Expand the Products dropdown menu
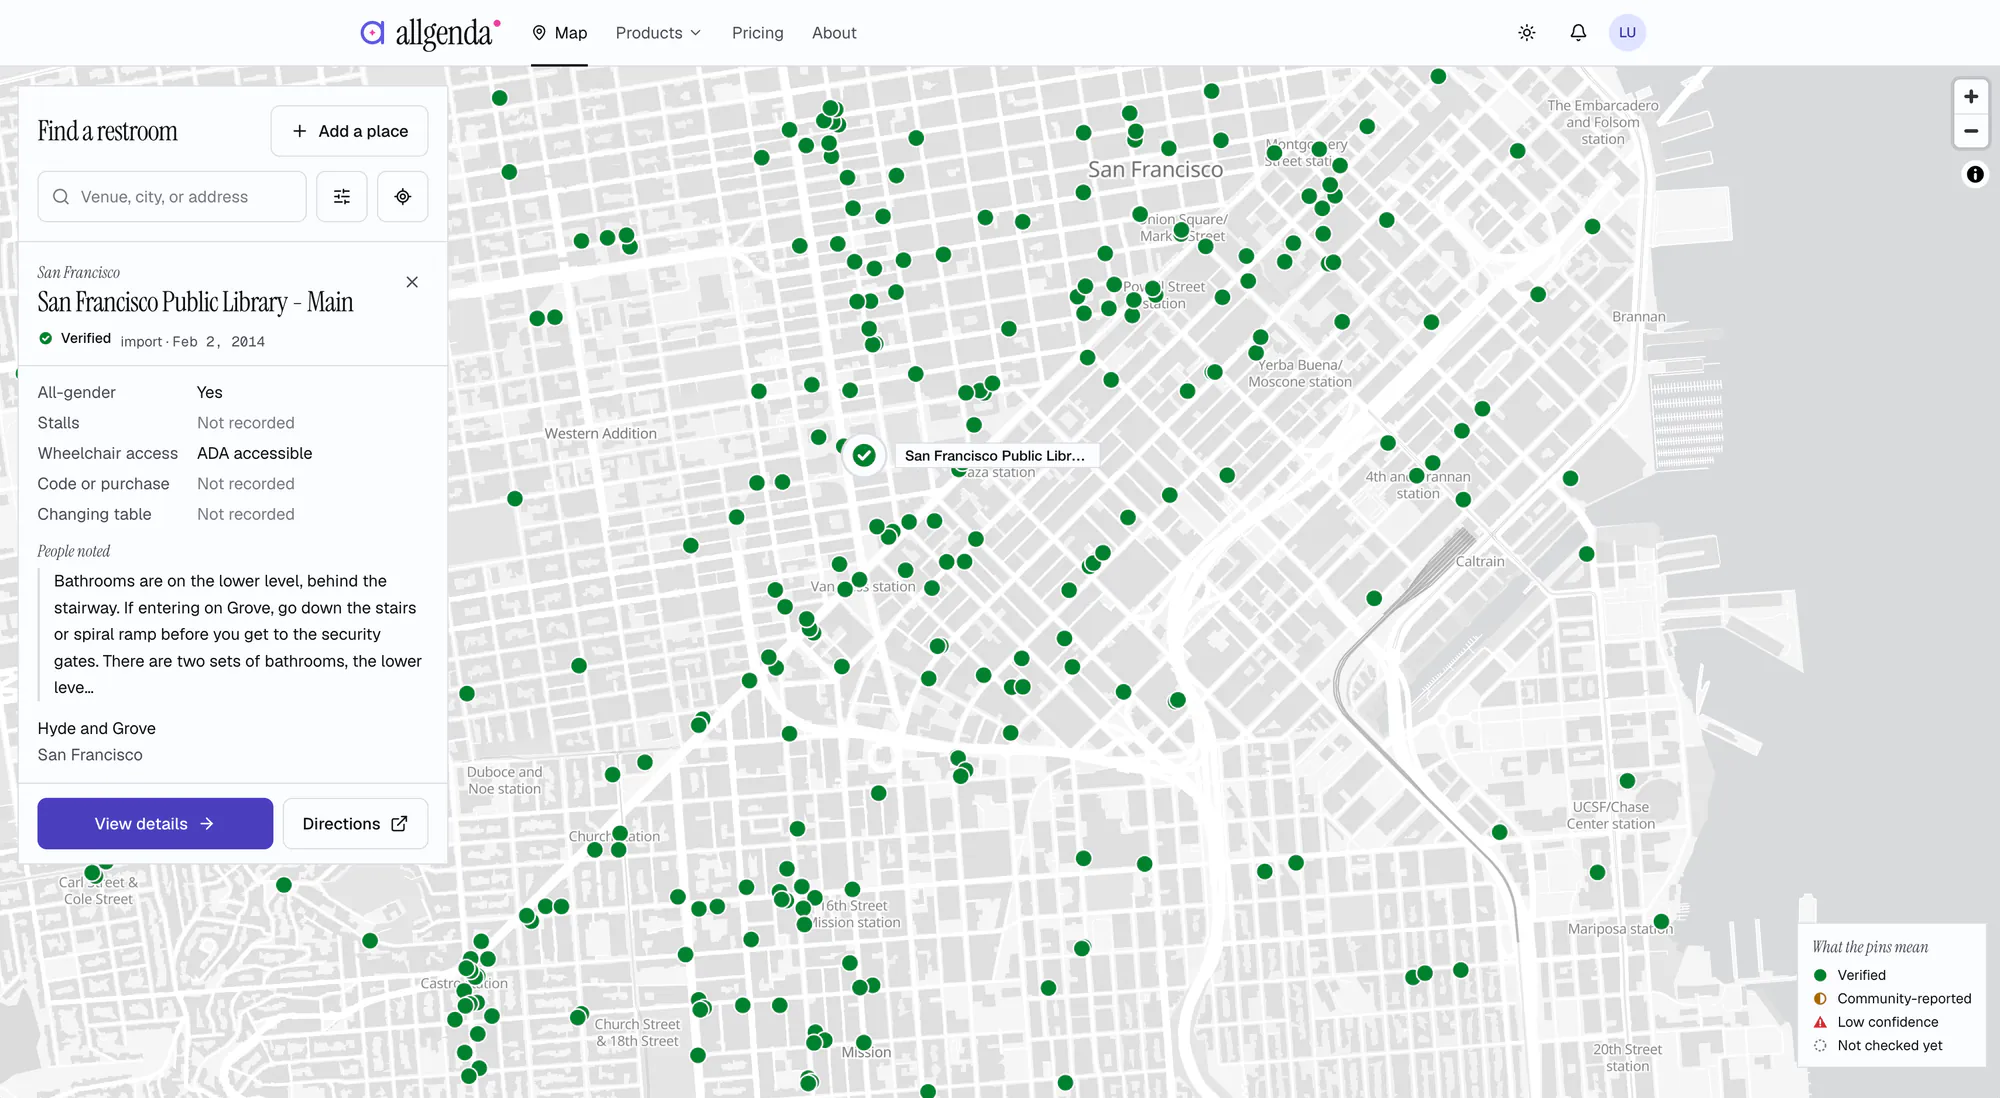The width and height of the screenshot is (2000, 1098). click(x=658, y=33)
